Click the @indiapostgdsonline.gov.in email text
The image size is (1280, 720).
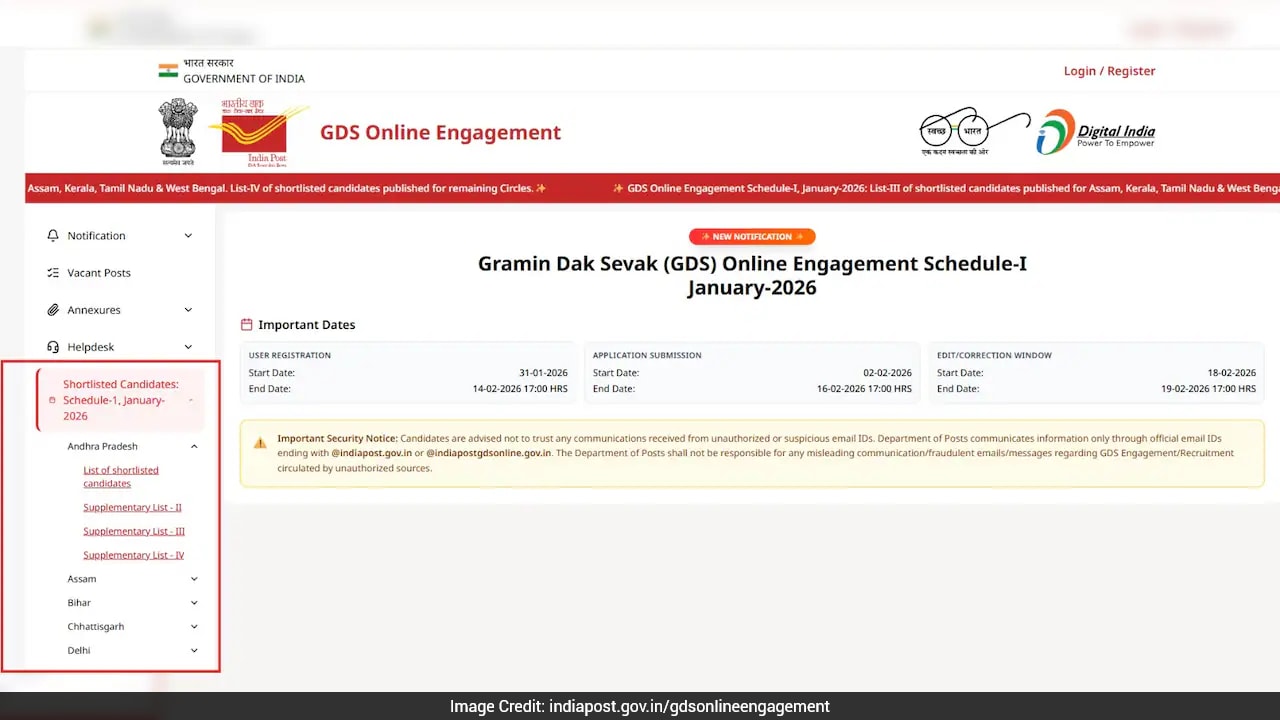pos(488,453)
